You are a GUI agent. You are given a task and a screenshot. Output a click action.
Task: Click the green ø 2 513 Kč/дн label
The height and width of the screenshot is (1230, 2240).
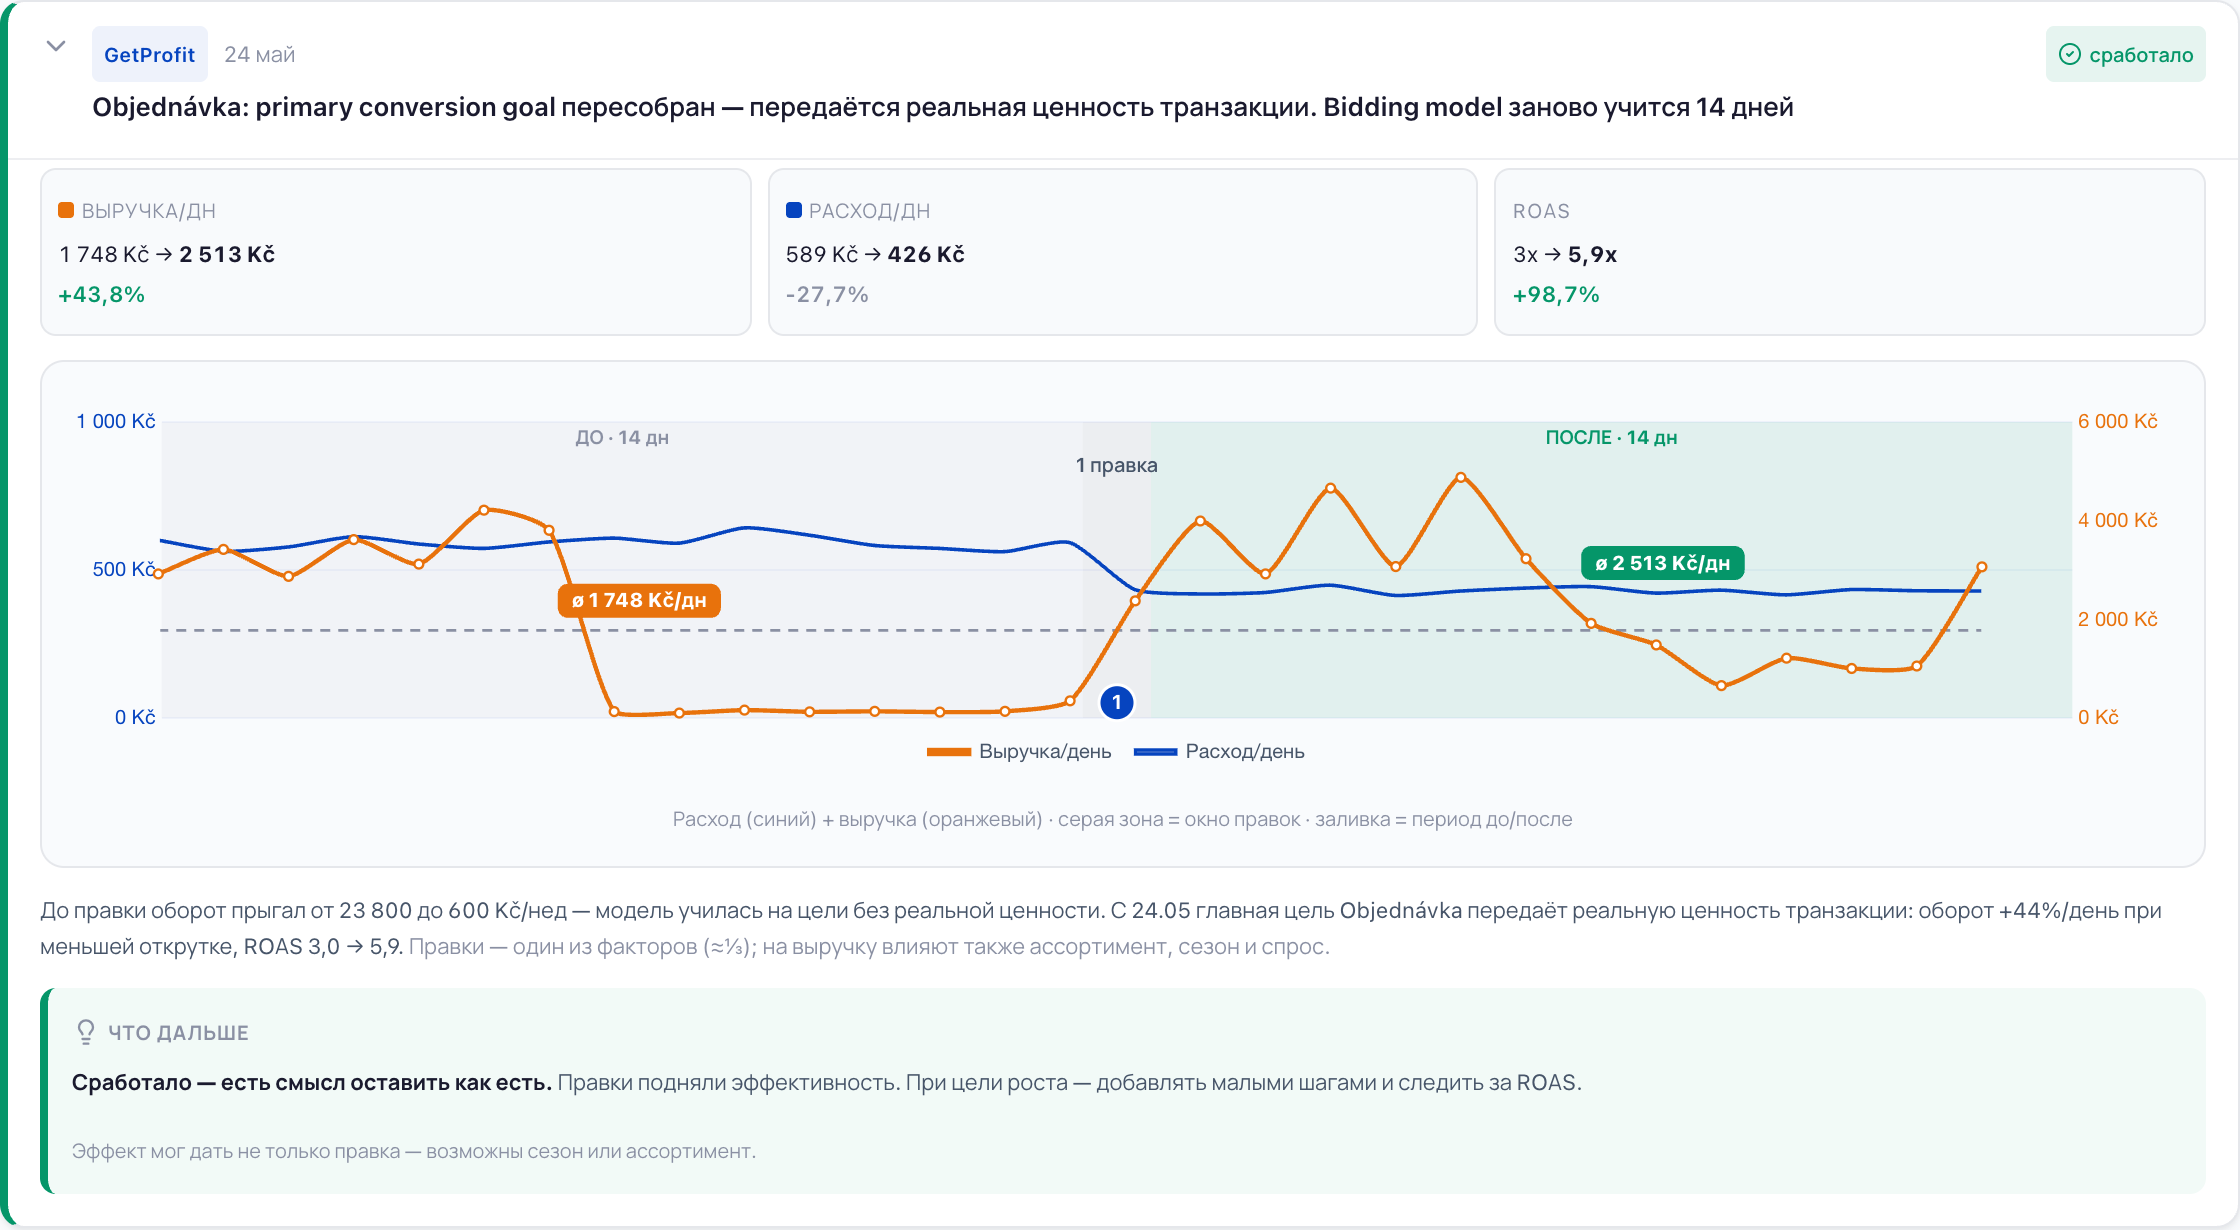[1662, 563]
